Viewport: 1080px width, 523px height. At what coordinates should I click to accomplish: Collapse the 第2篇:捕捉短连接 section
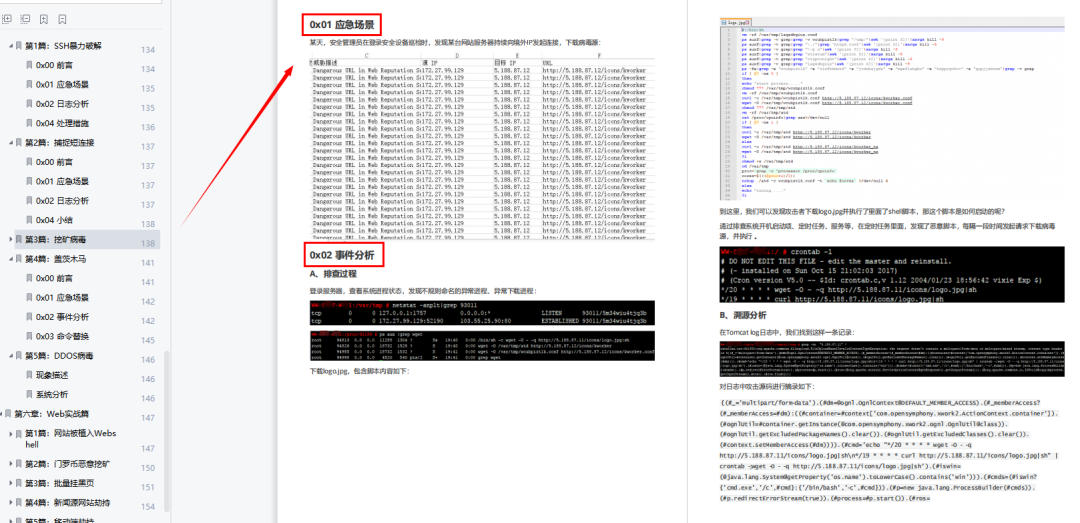(x=10, y=143)
